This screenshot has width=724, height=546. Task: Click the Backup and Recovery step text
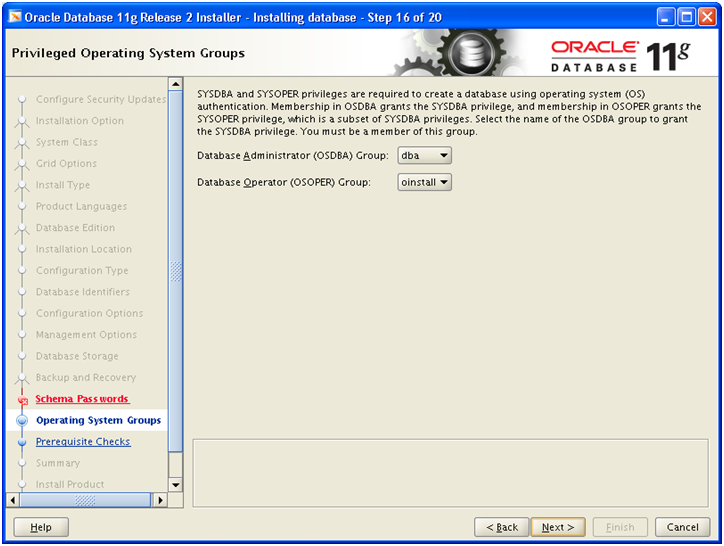(x=86, y=377)
